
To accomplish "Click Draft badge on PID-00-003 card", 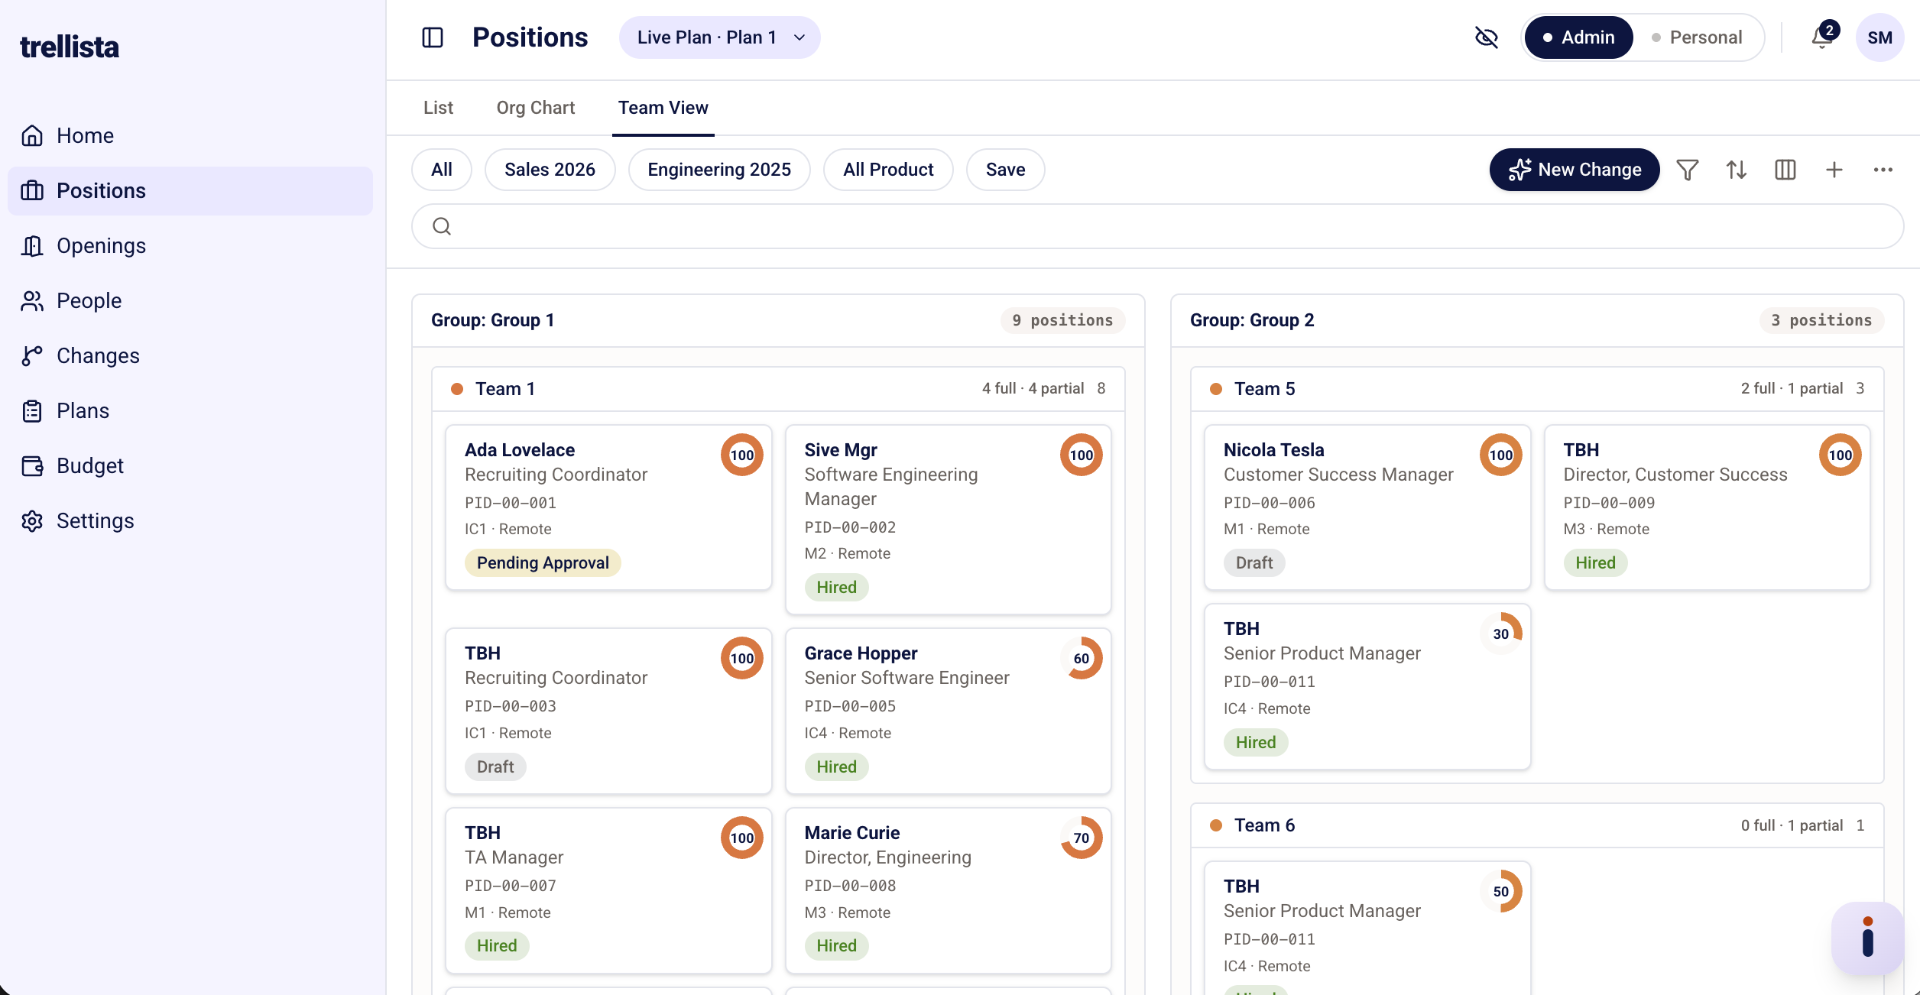I will click(495, 767).
